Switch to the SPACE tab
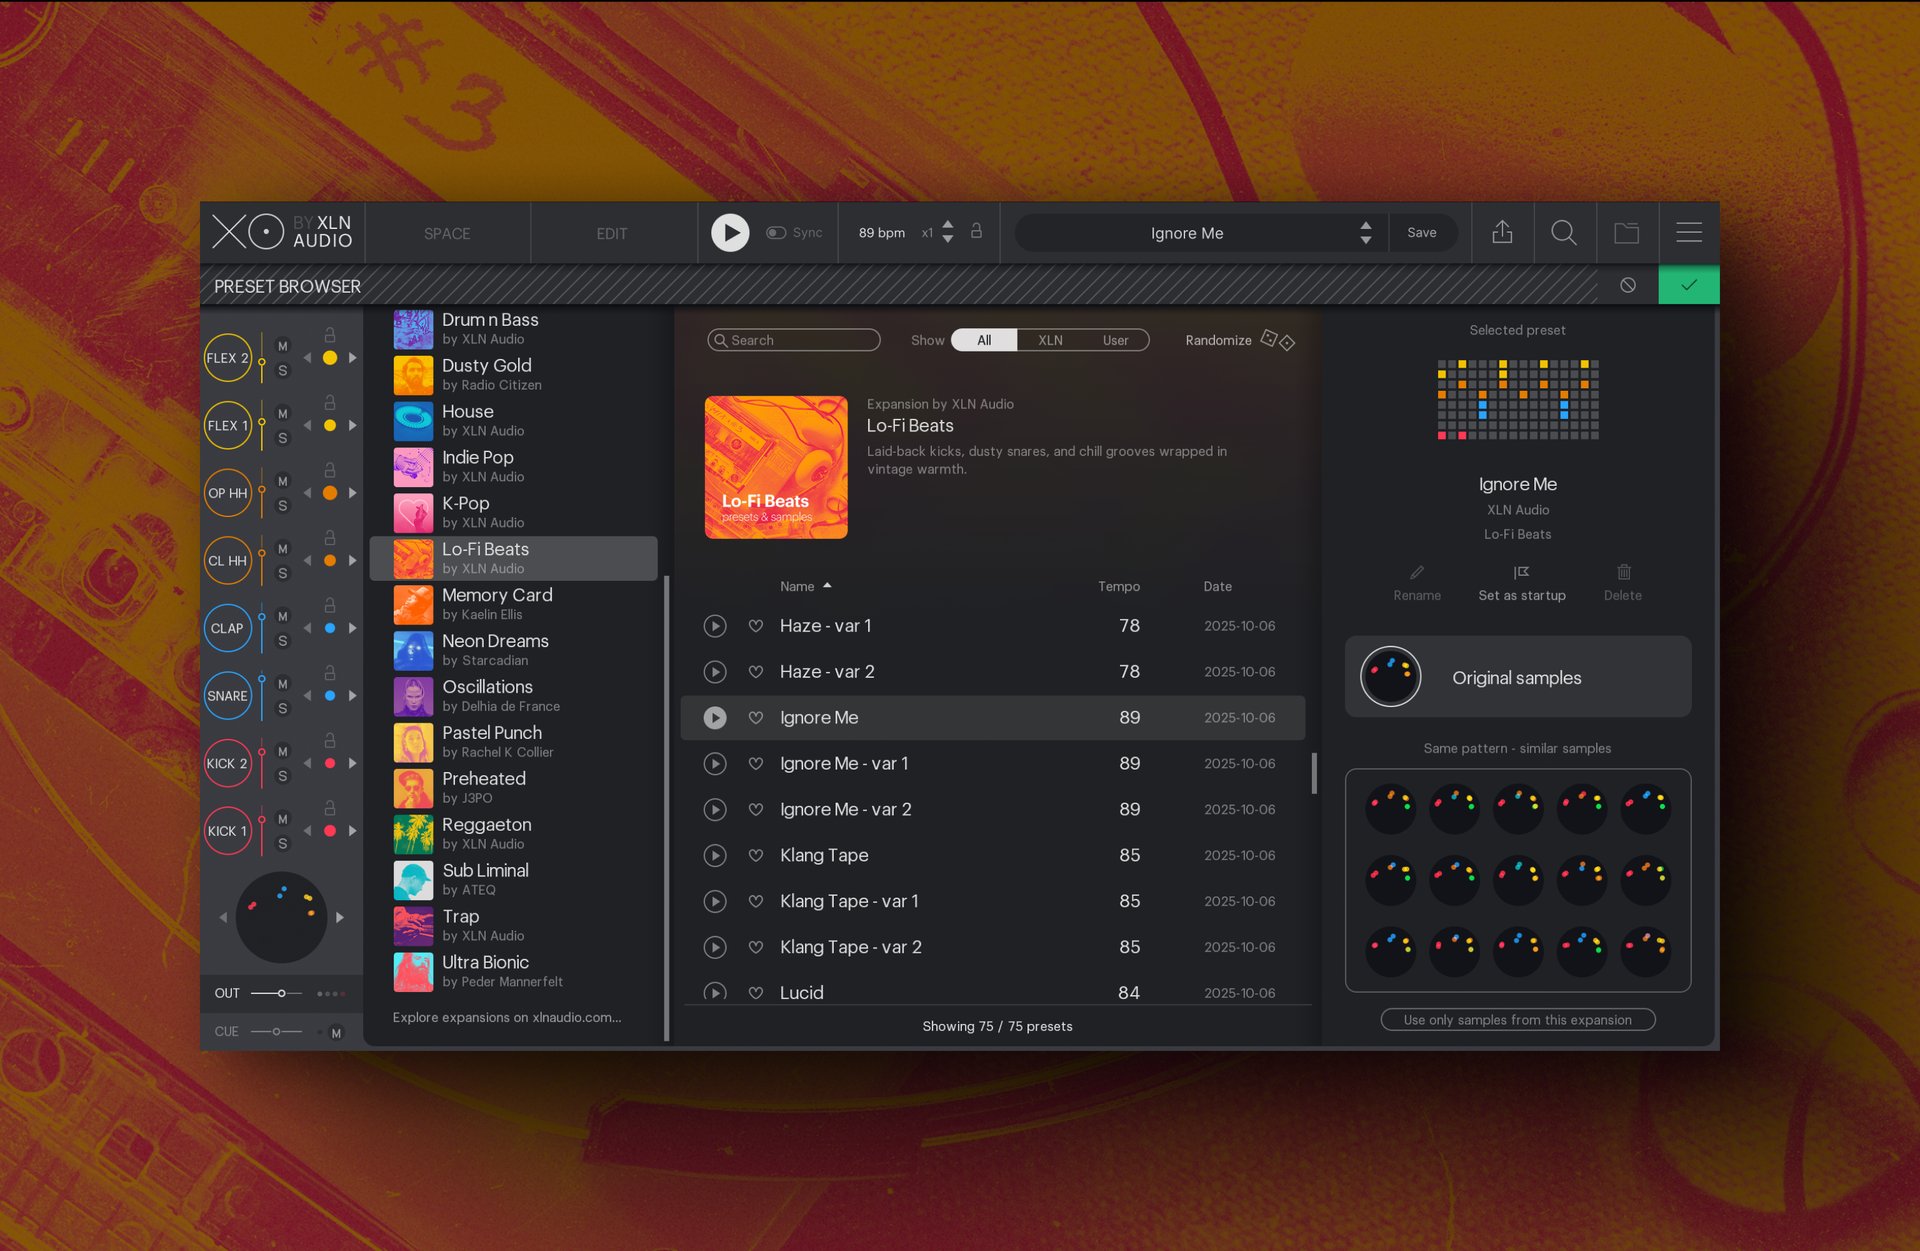Screen dimensions: 1920x1251 (447, 233)
